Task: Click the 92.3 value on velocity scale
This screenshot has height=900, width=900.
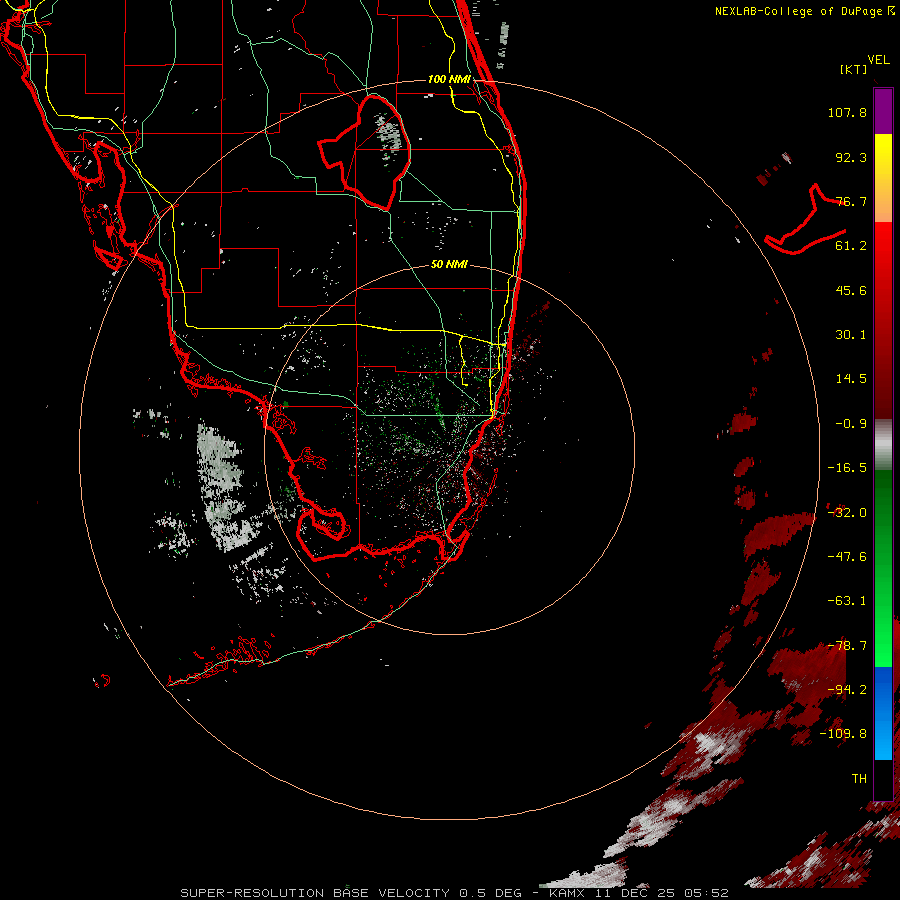Action: (851, 157)
